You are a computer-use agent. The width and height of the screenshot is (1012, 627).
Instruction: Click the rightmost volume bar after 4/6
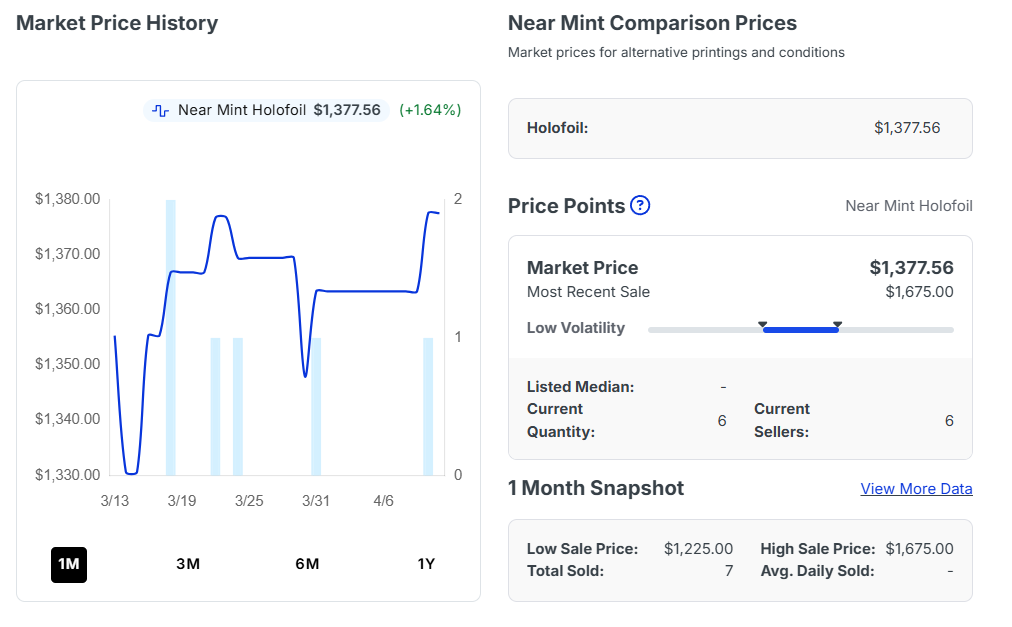click(x=428, y=406)
